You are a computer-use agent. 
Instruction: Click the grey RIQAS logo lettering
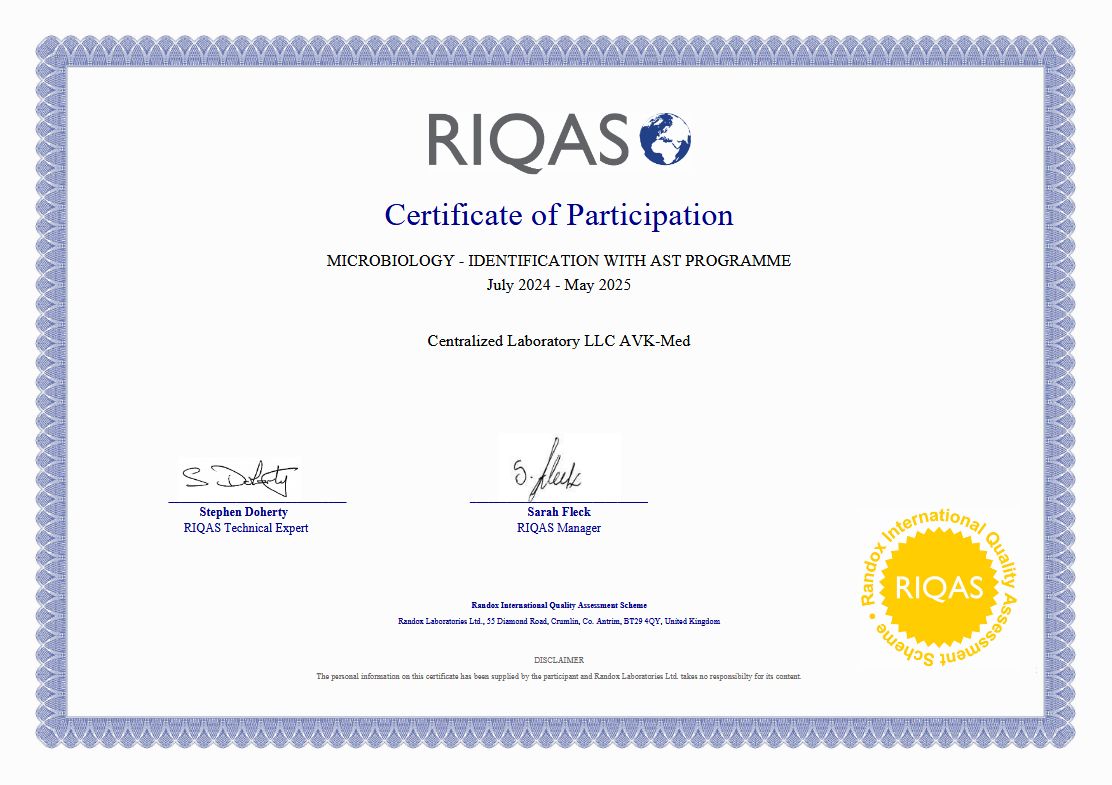click(x=528, y=140)
